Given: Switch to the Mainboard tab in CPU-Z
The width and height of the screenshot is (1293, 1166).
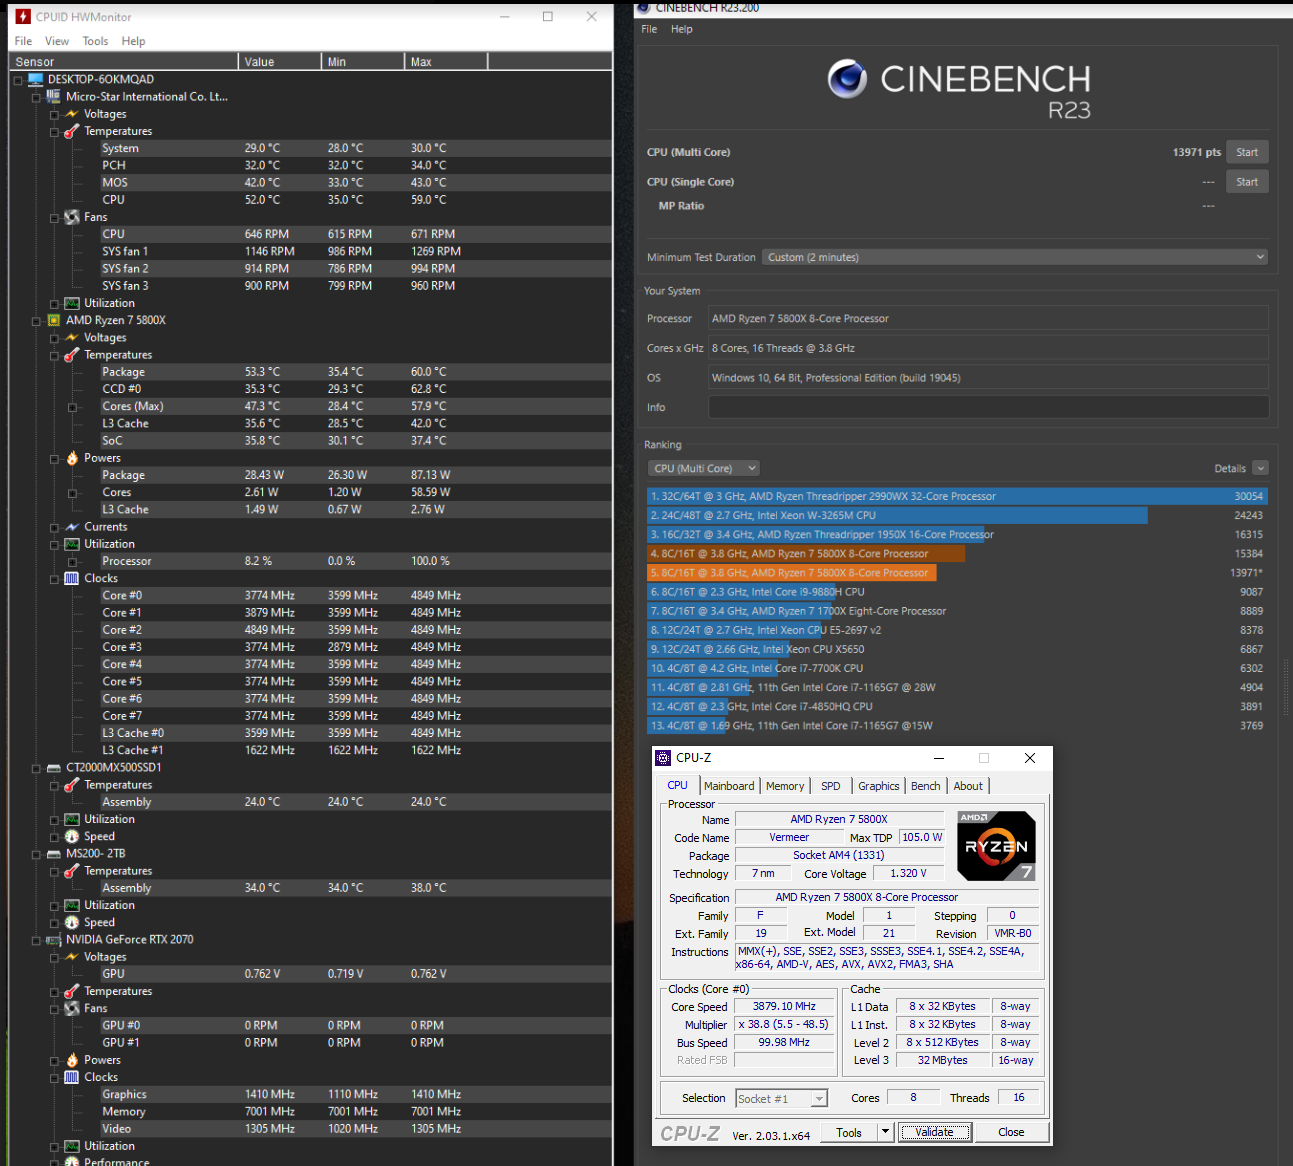Looking at the screenshot, I should click(729, 786).
